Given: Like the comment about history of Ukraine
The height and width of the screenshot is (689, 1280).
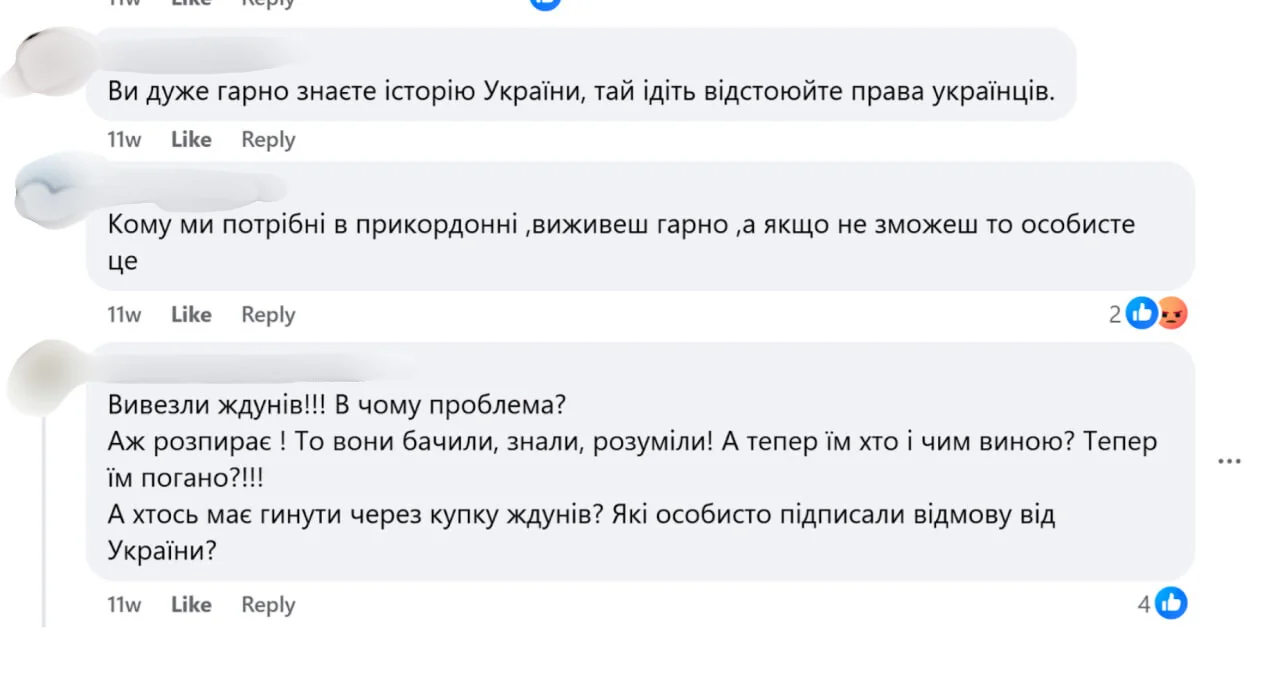Looking at the screenshot, I should coord(190,139).
